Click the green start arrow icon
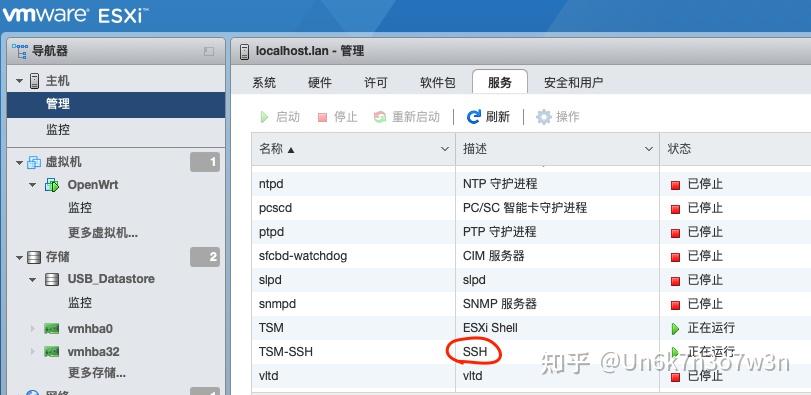 264,117
